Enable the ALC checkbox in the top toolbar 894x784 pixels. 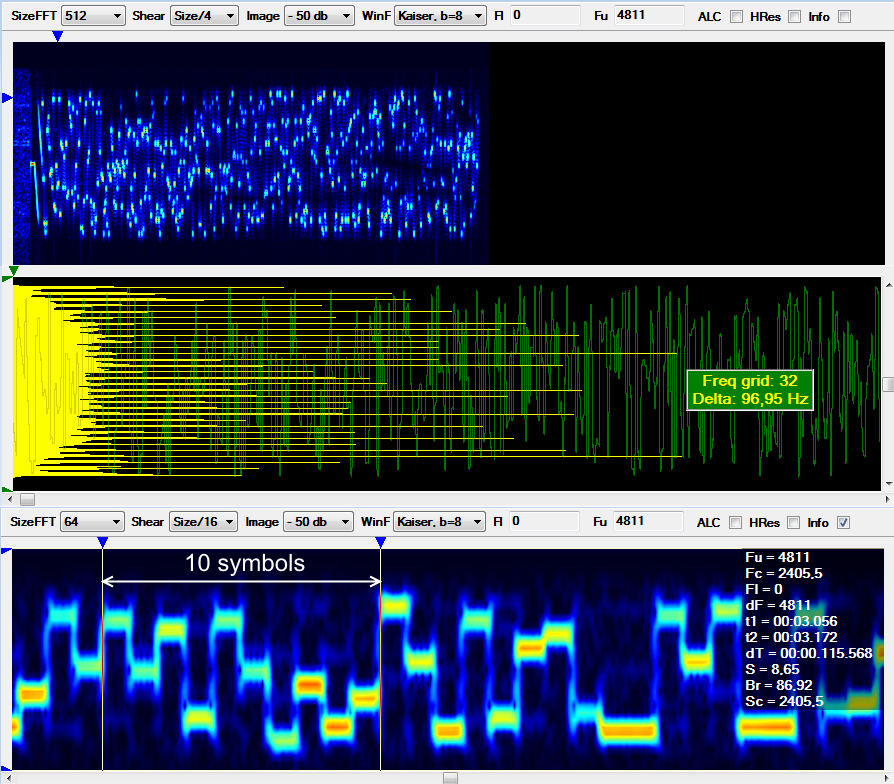[735, 16]
